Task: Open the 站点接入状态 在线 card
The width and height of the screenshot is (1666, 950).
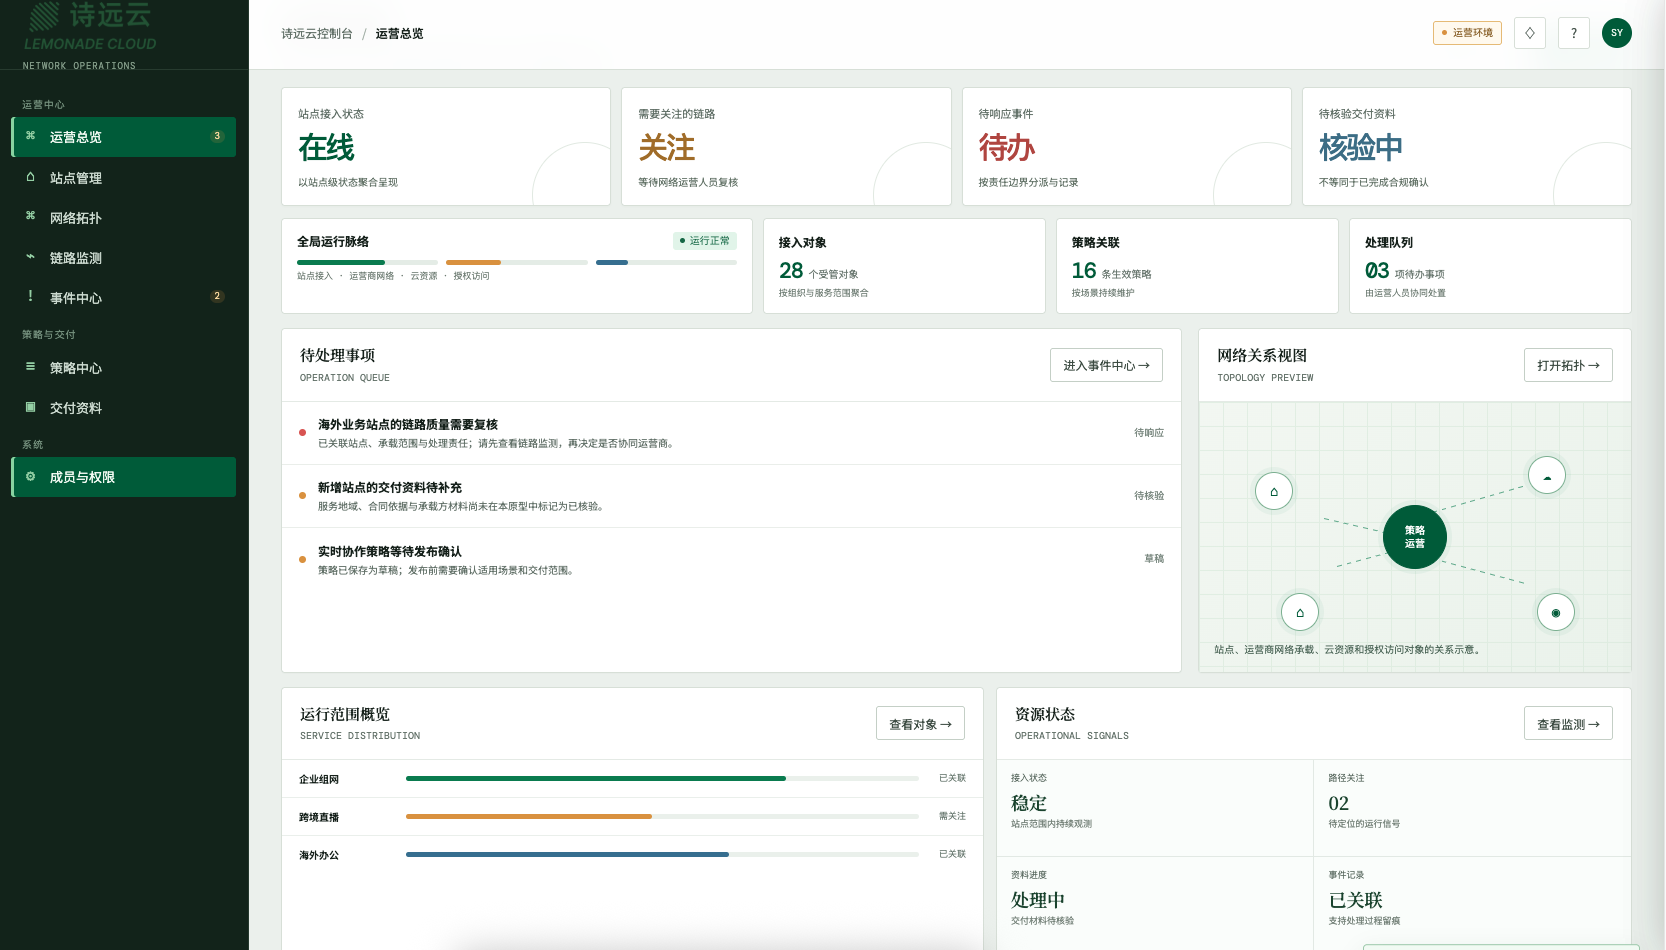Action: [x=446, y=147]
